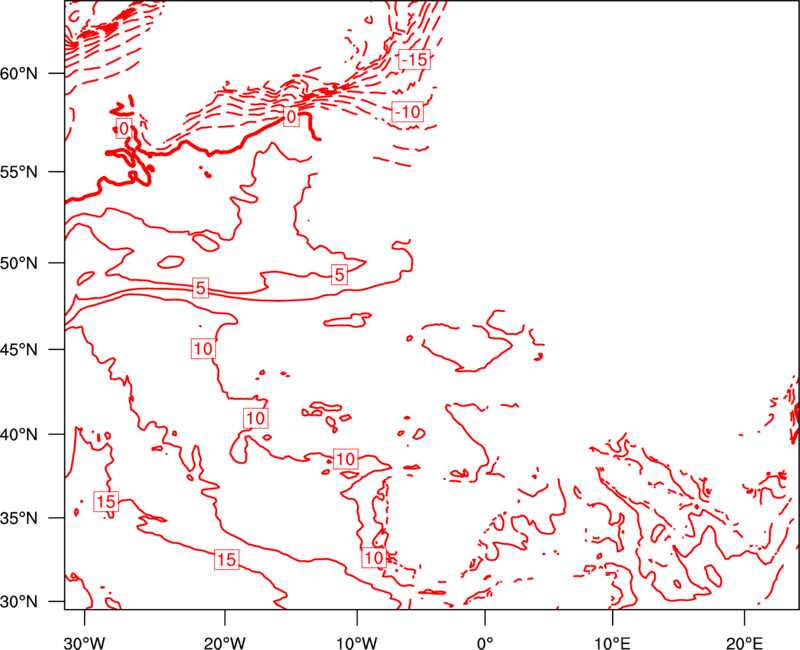Click the 30°N latitude axis label

[x=19, y=602]
